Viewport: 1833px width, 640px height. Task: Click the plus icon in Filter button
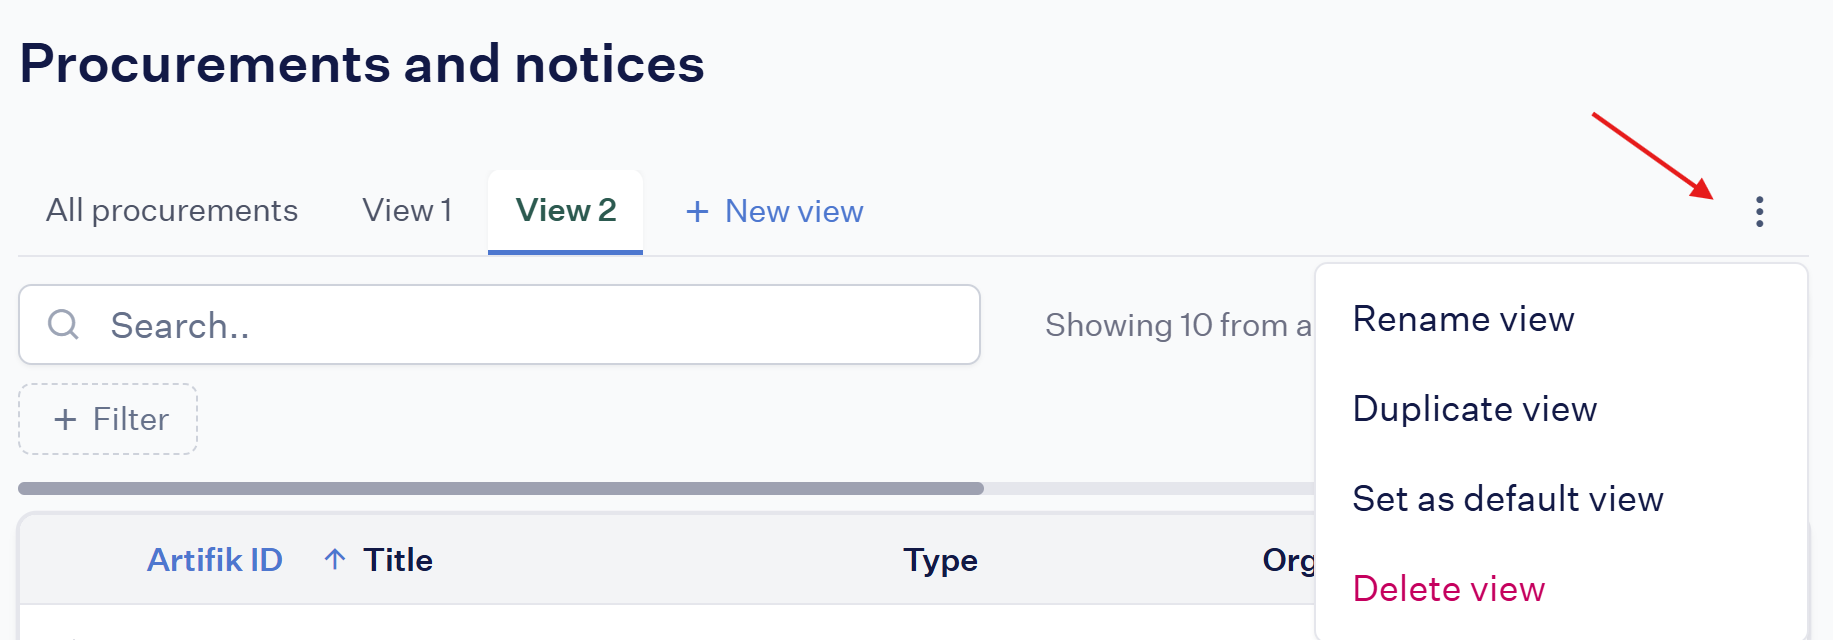(x=65, y=419)
